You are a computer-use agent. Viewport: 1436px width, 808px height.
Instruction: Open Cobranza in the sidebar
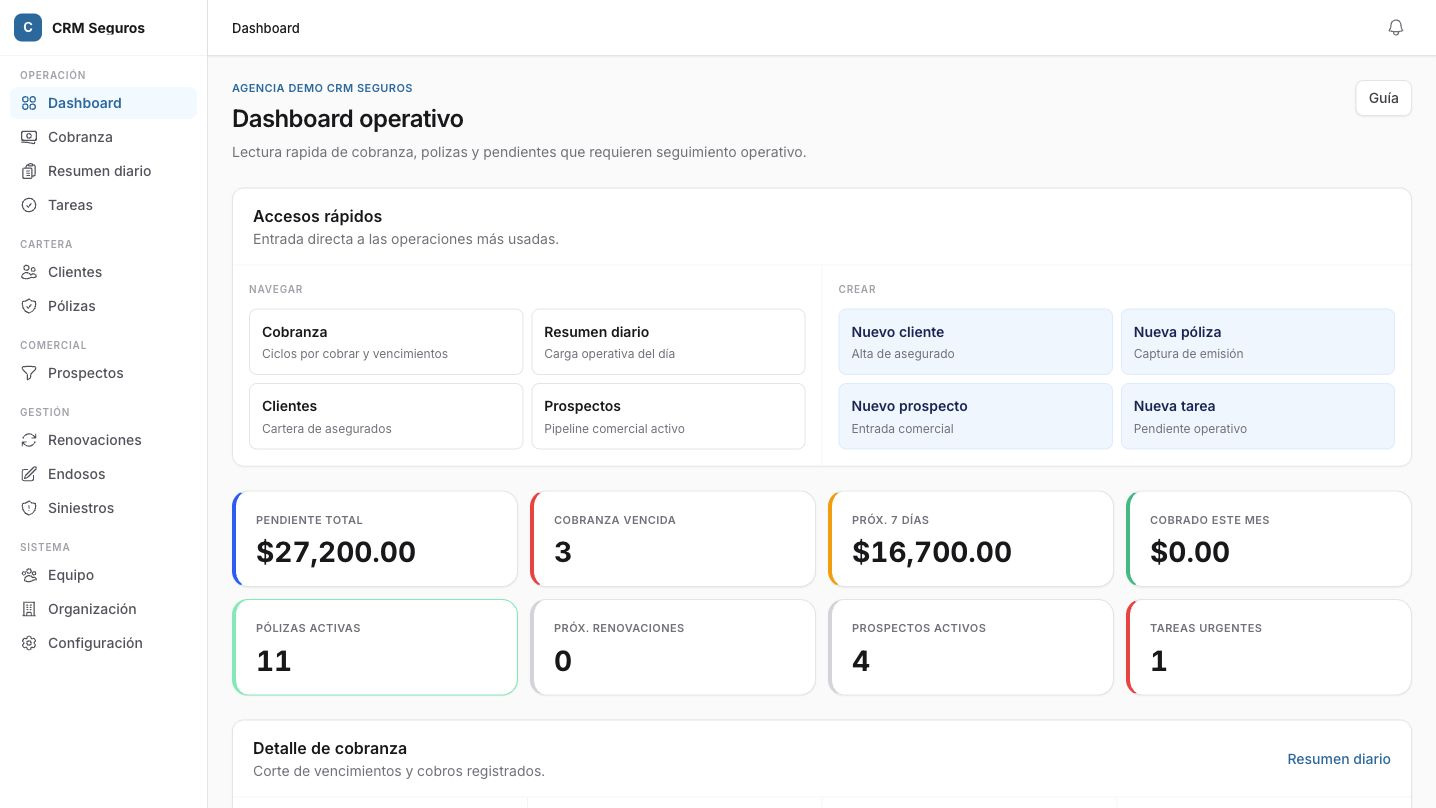(x=103, y=137)
